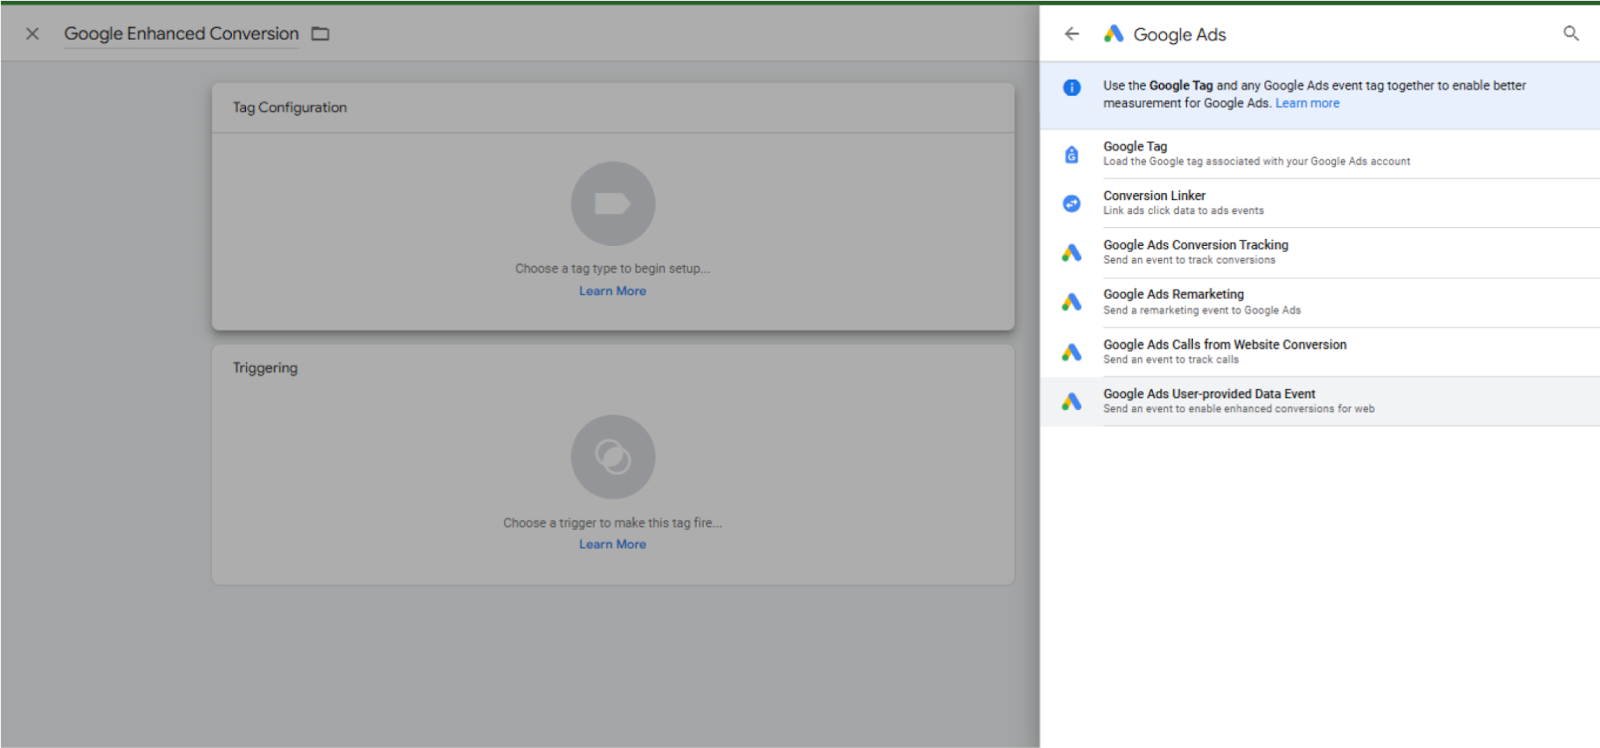1600x748 pixels.
Task: Click the Google Tag icon
Action: point(1071,154)
